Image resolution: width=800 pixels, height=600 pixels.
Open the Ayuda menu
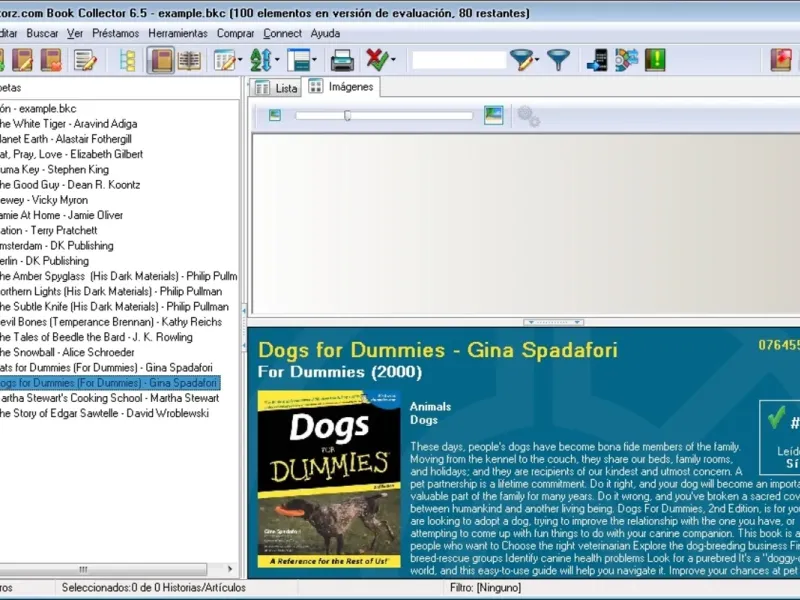tap(325, 34)
